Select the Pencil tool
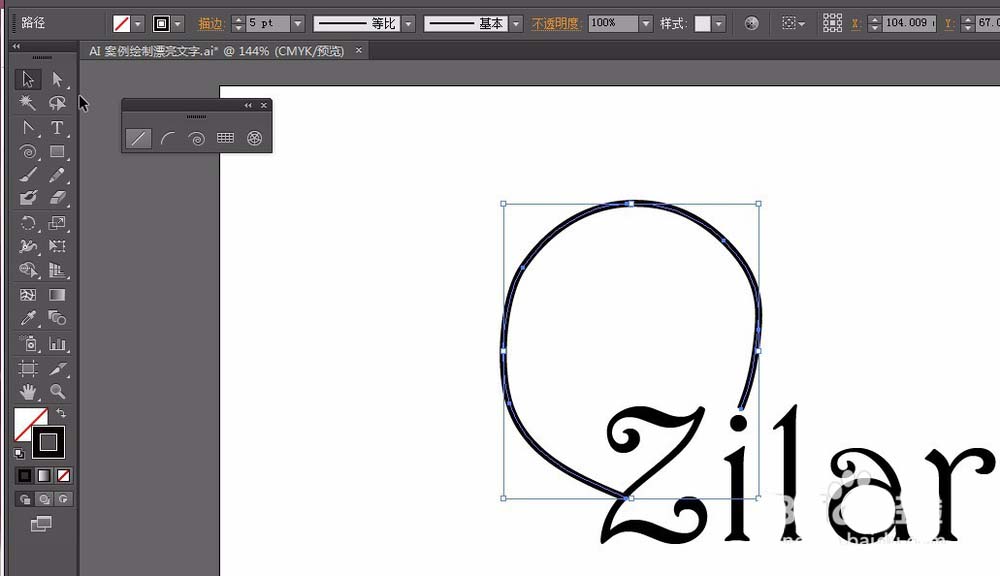This screenshot has height=576, width=1000. click(x=57, y=175)
